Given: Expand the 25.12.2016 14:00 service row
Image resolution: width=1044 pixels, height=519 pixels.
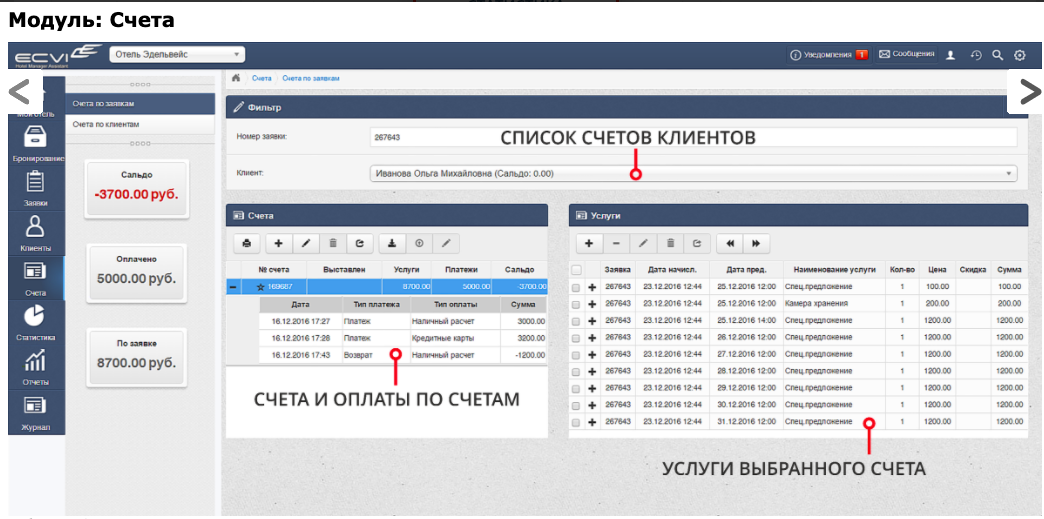Looking at the screenshot, I should pyautogui.click(x=593, y=320).
